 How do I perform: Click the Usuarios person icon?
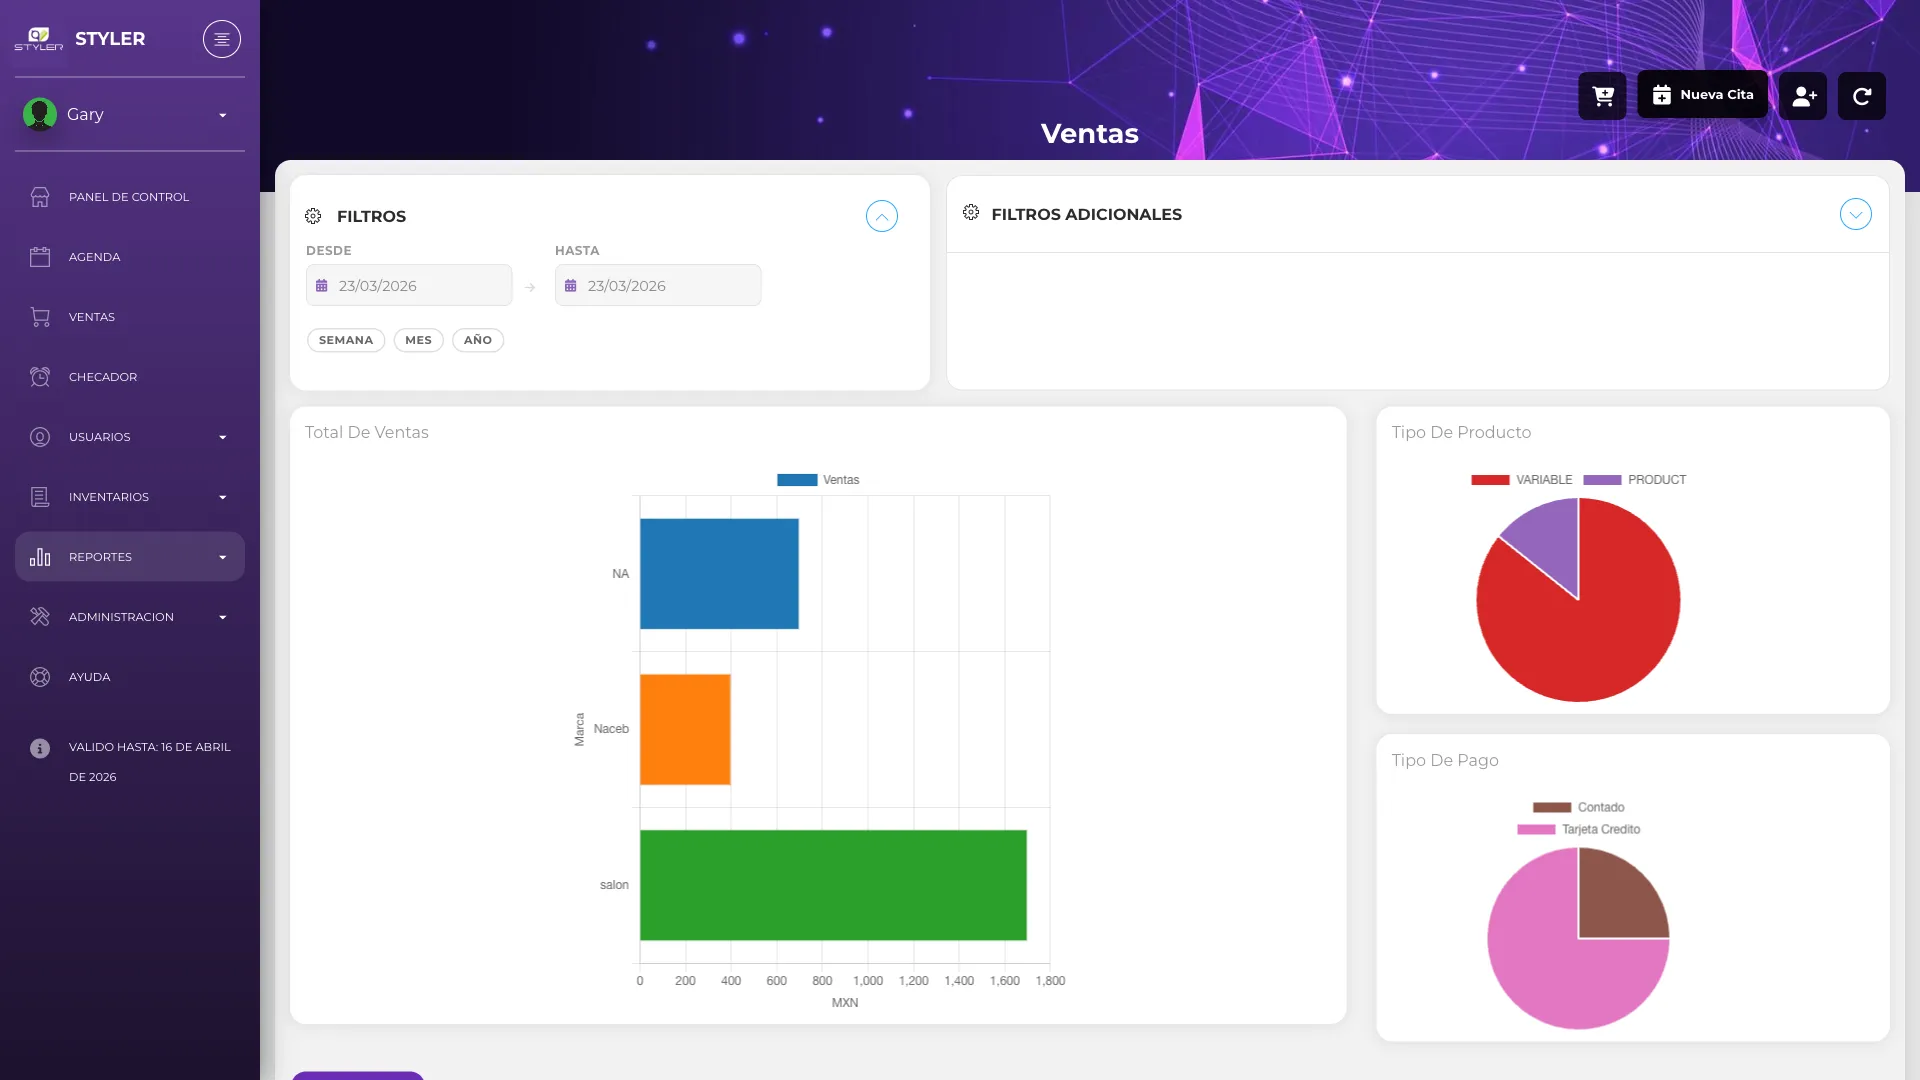tap(40, 437)
